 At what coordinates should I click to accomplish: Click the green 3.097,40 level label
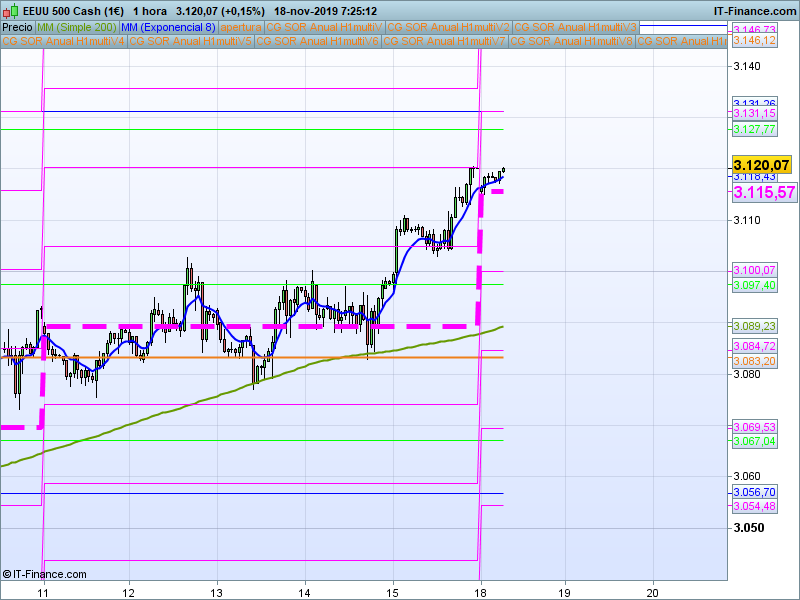click(755, 286)
